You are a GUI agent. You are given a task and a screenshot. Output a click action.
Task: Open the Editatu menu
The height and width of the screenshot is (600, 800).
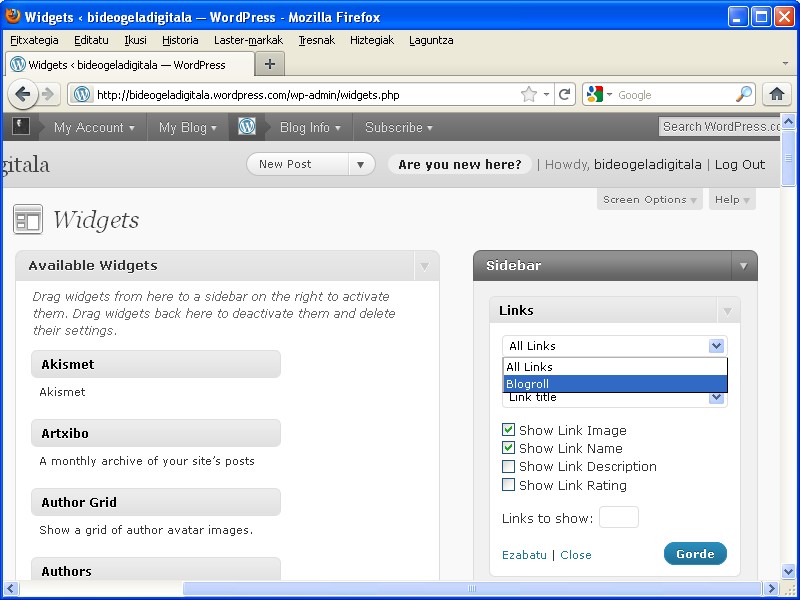click(91, 40)
